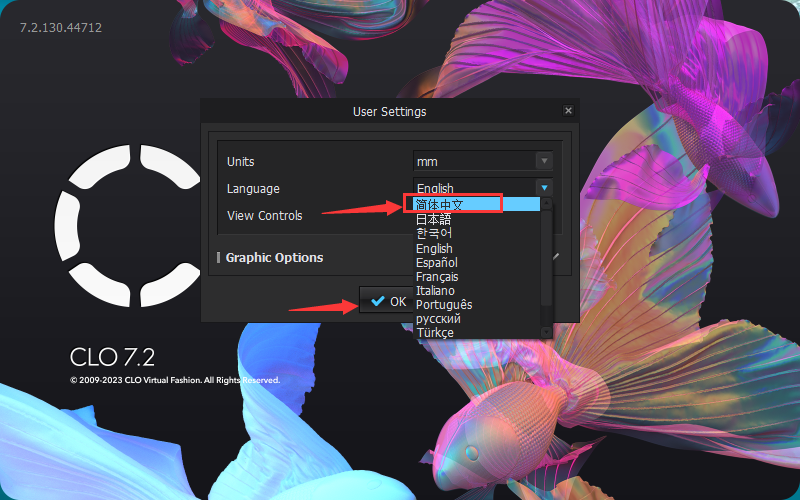Image resolution: width=800 pixels, height=500 pixels.
Task: Click the User Settings title text
Action: [389, 112]
